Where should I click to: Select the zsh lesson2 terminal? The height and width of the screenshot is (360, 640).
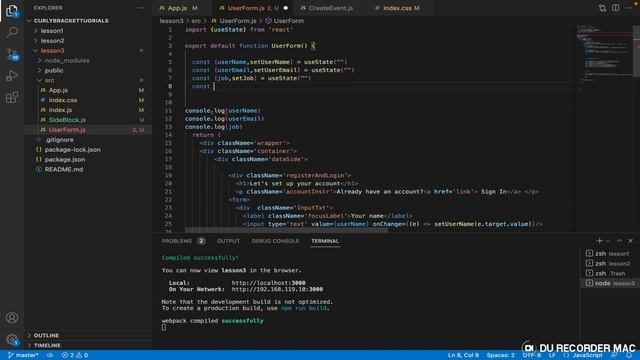click(x=610, y=263)
